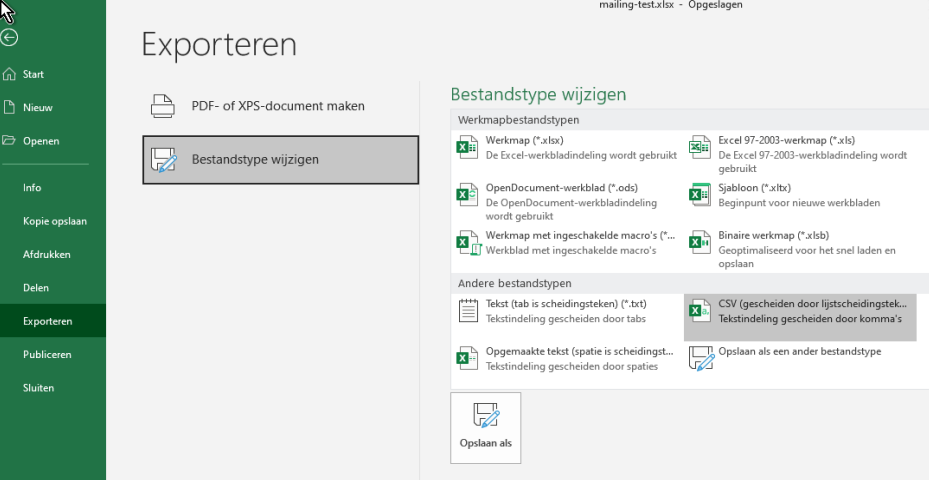The image size is (929, 480).
Task: Click the Andere bestandstypen section header
Action: pyautogui.click(x=514, y=283)
